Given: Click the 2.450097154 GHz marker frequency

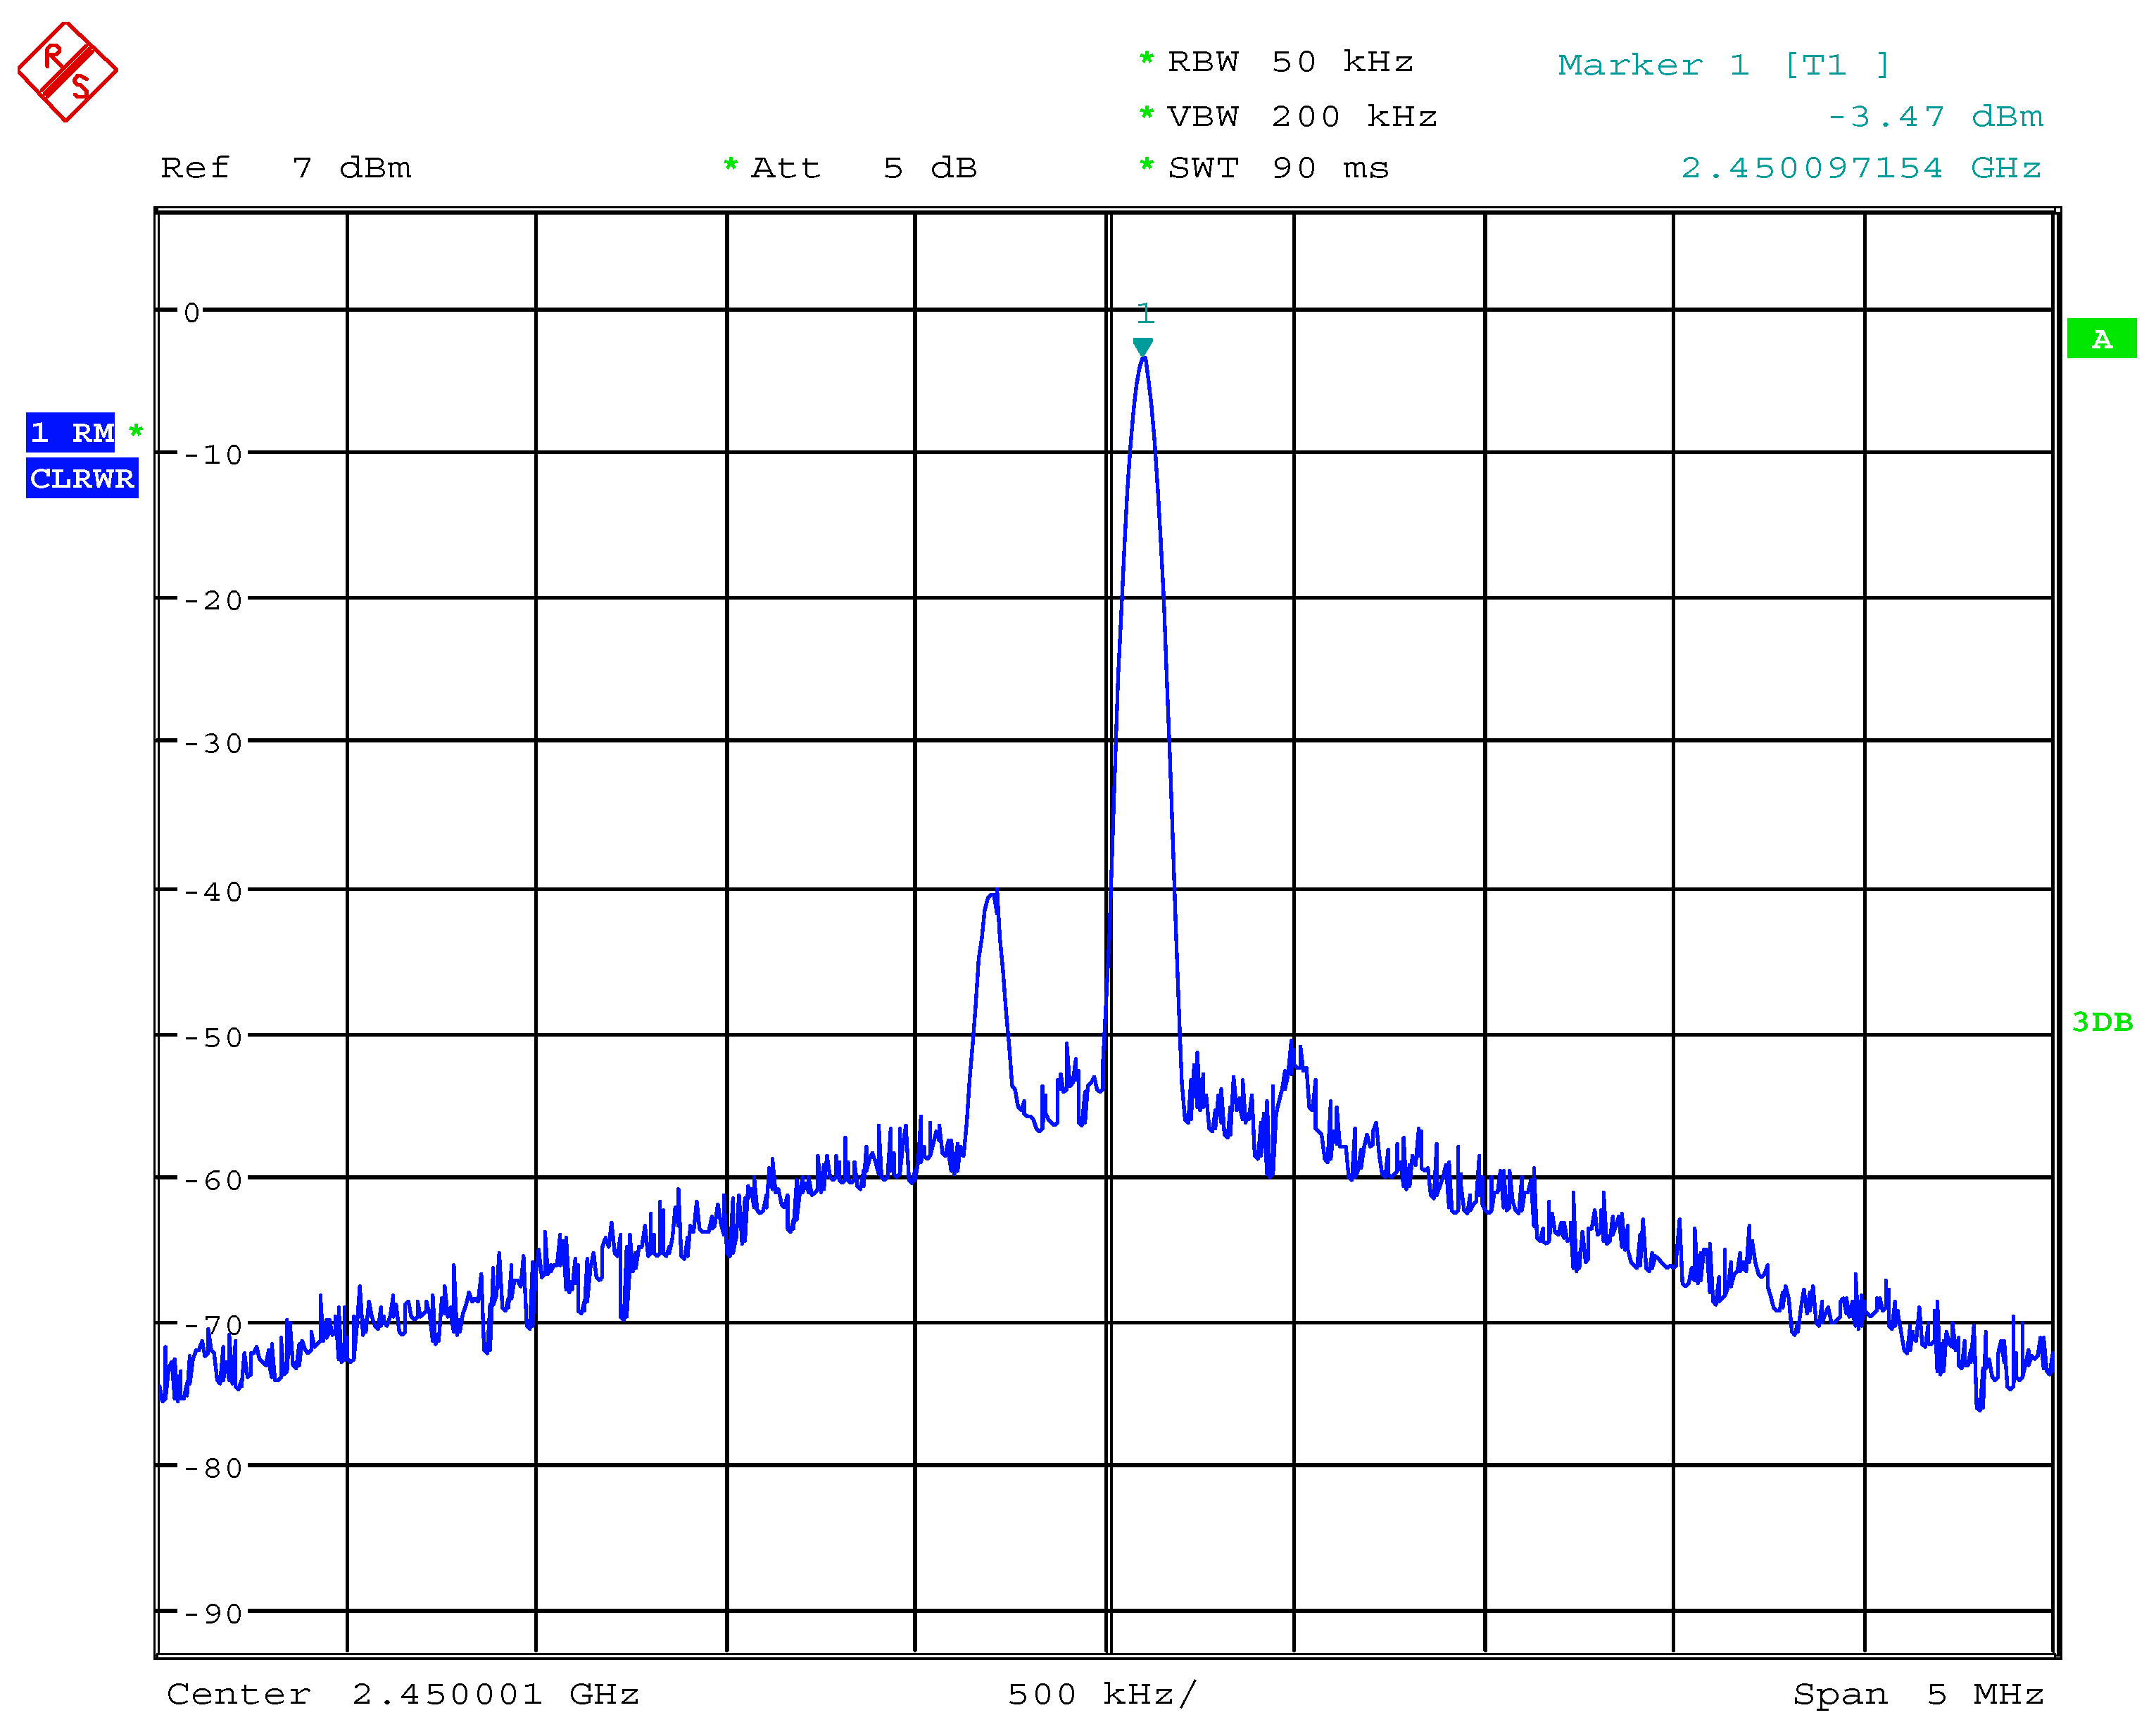Looking at the screenshot, I should pos(1861,168).
